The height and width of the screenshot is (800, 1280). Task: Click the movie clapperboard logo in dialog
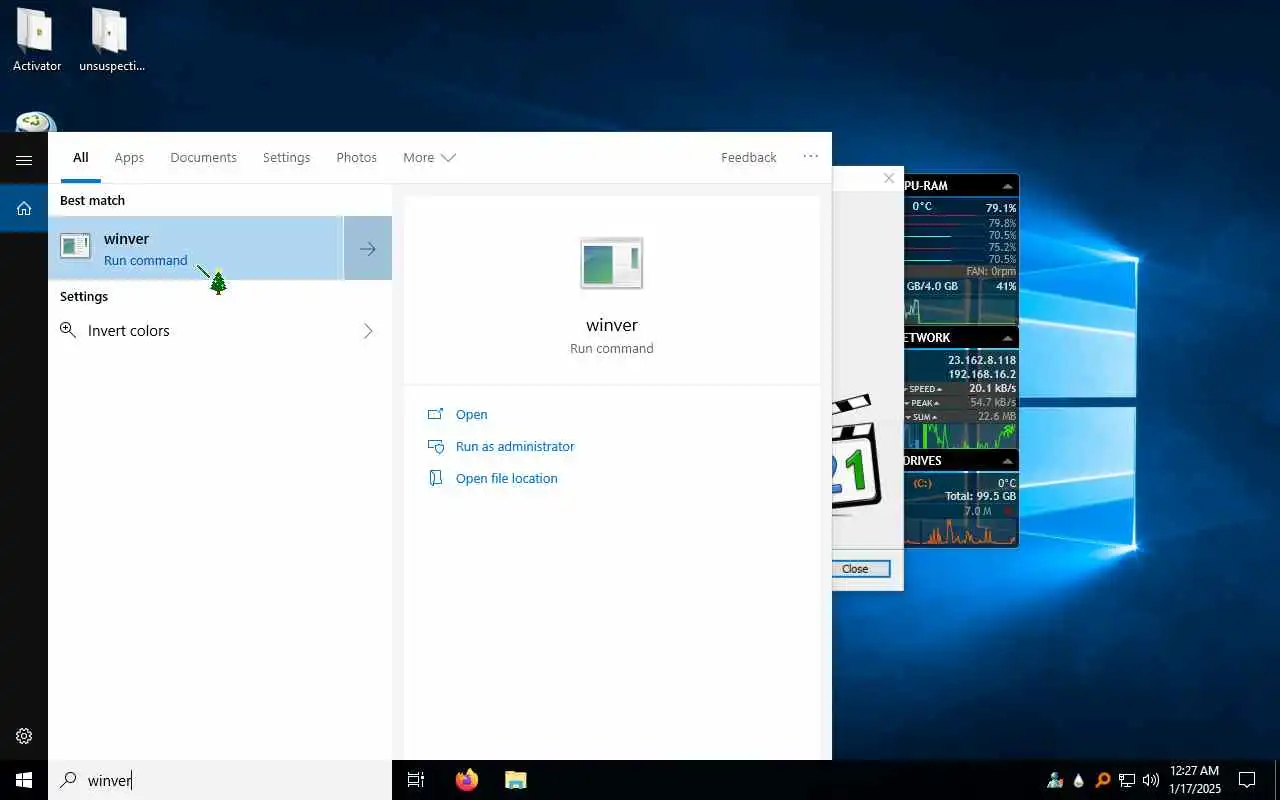tap(856, 456)
